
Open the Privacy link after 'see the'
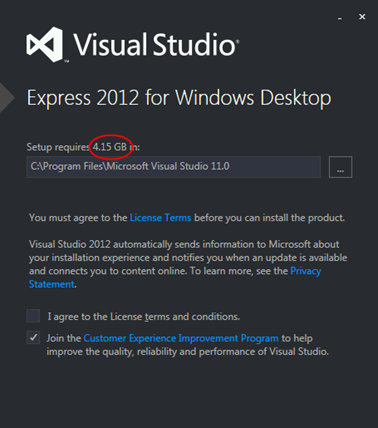305,271
